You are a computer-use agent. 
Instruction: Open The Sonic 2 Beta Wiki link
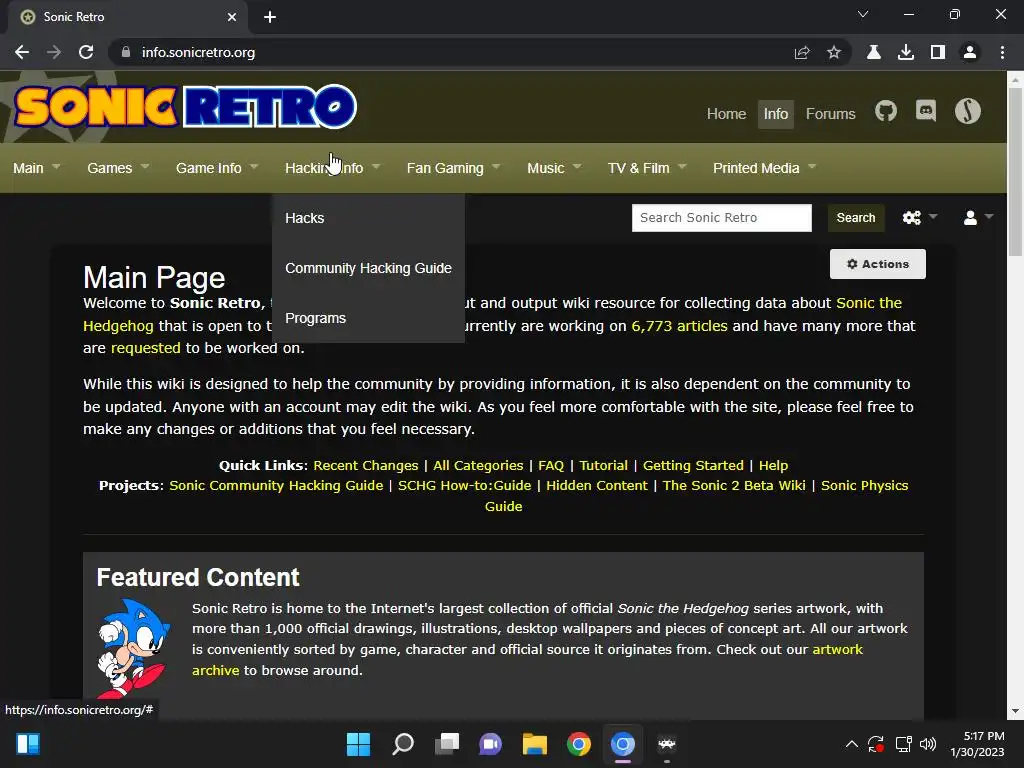(x=734, y=486)
